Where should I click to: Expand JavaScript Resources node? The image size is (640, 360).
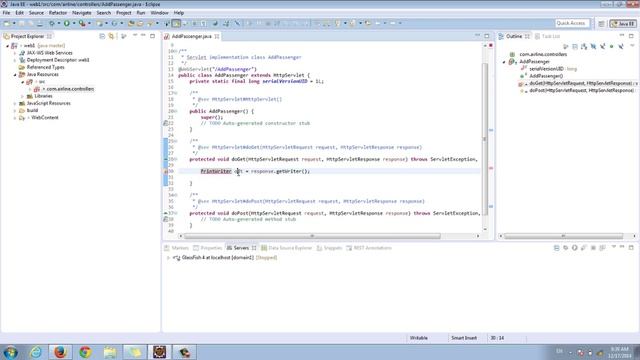[15, 103]
